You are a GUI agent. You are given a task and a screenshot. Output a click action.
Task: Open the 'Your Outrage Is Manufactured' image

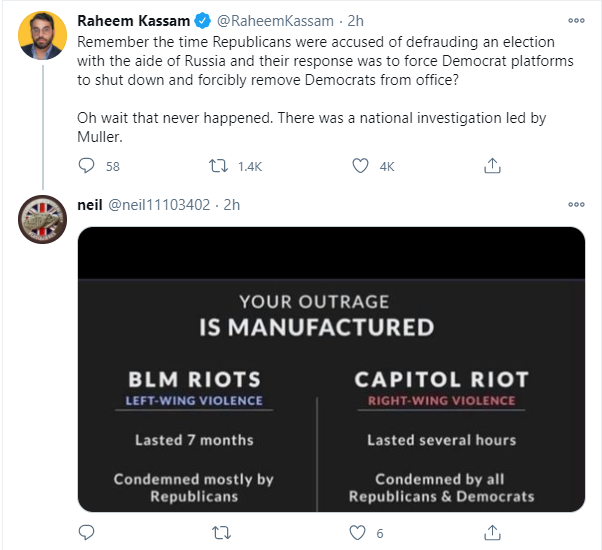tap(331, 368)
